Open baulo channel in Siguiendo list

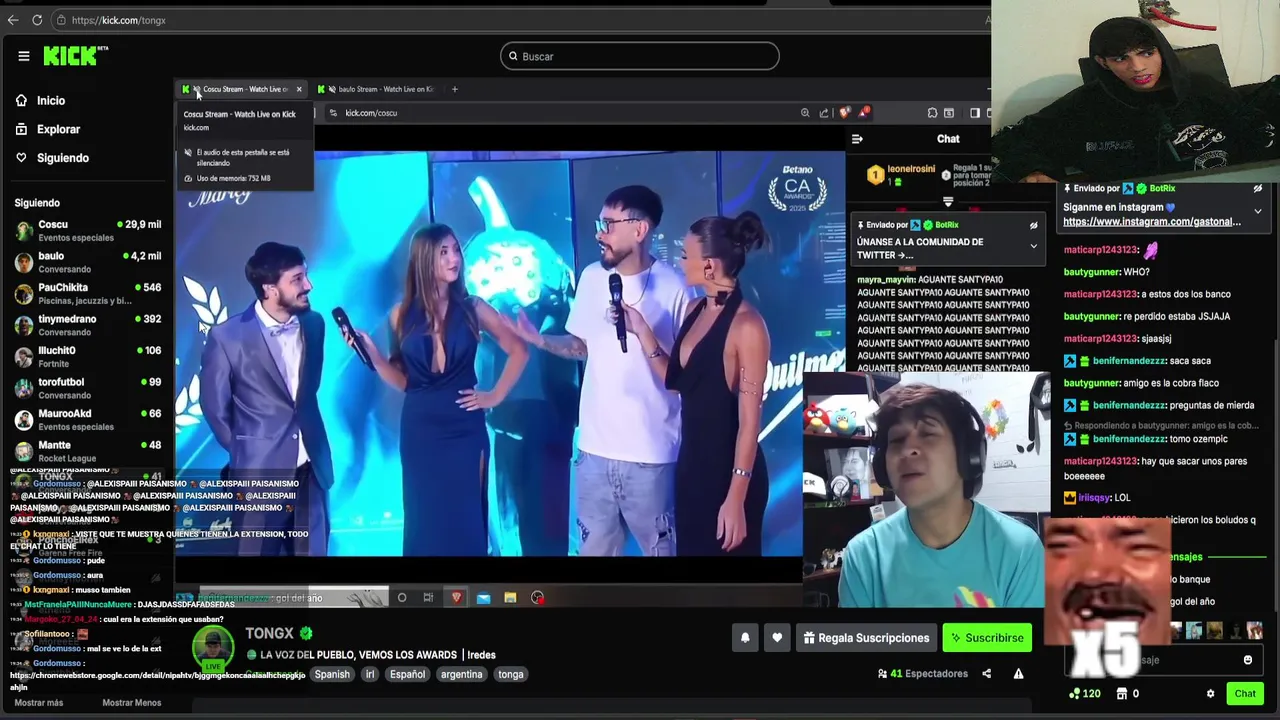coord(88,262)
